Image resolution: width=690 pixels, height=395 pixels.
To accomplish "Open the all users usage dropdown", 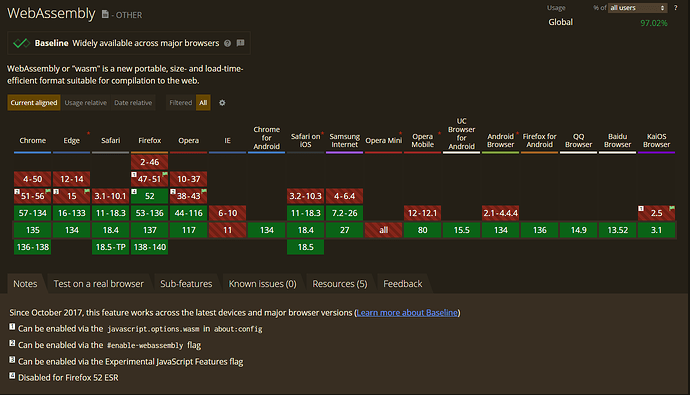I will pos(638,8).
